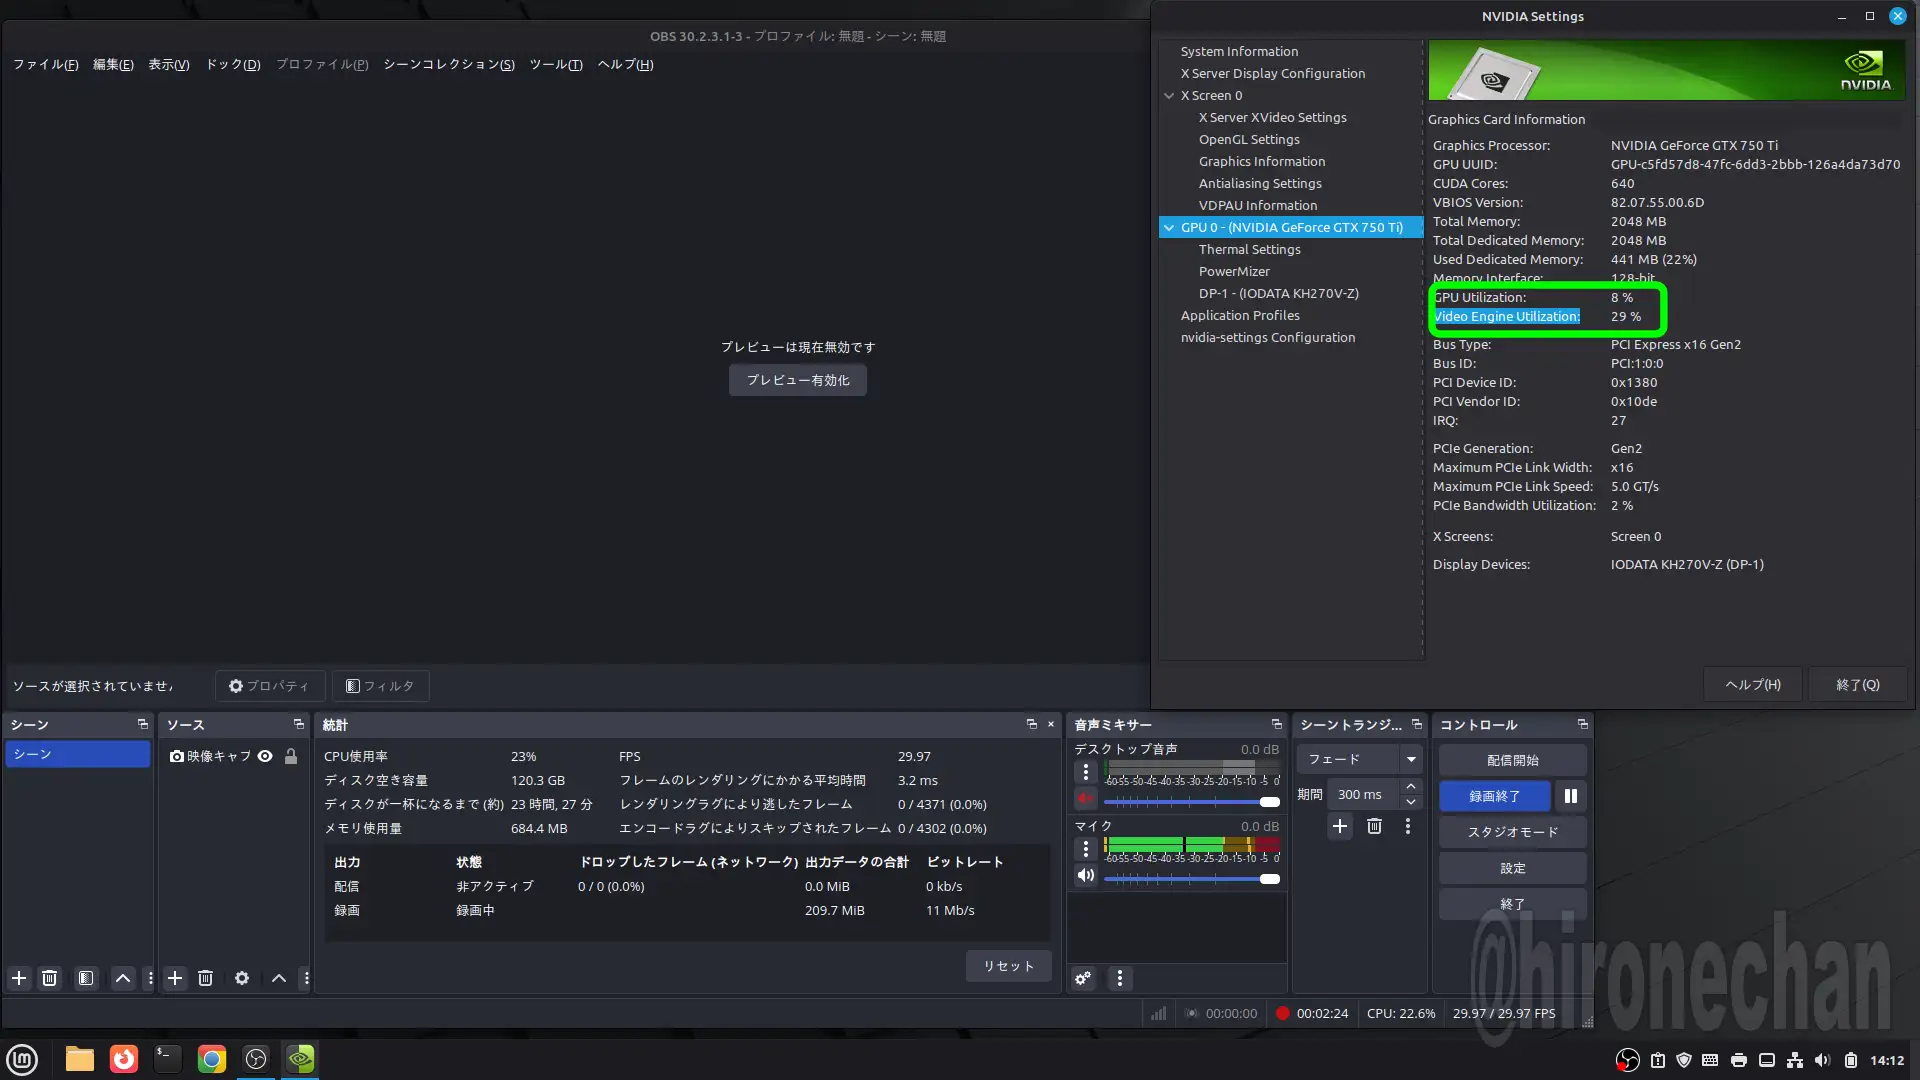Add a configurable transition plus icon

1339,826
